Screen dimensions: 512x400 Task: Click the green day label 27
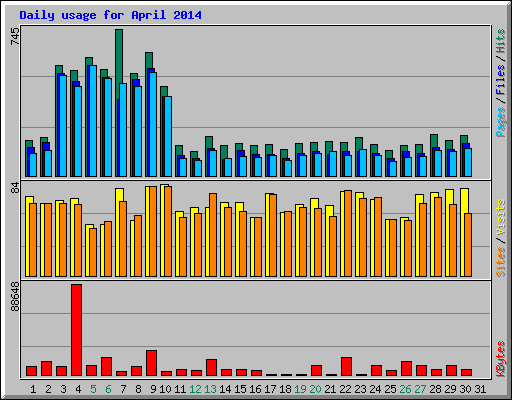point(420,389)
